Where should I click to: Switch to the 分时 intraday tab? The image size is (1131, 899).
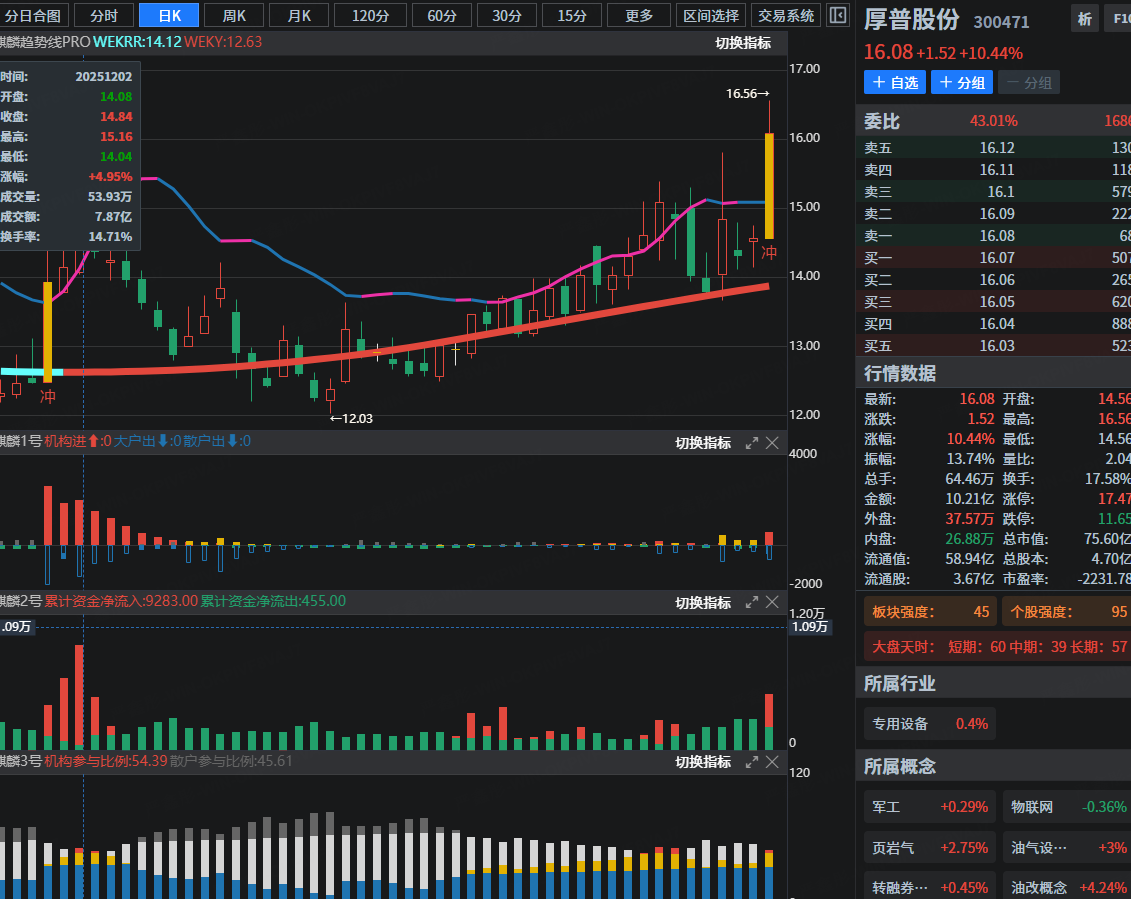tap(104, 15)
